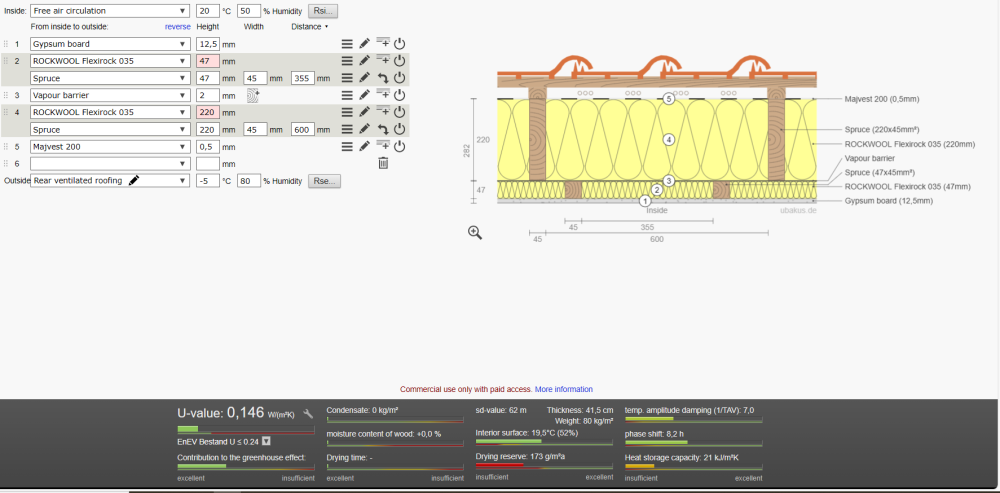1000x493 pixels.
Task: Open the layer menu for Gypsum board
Action: [346, 44]
